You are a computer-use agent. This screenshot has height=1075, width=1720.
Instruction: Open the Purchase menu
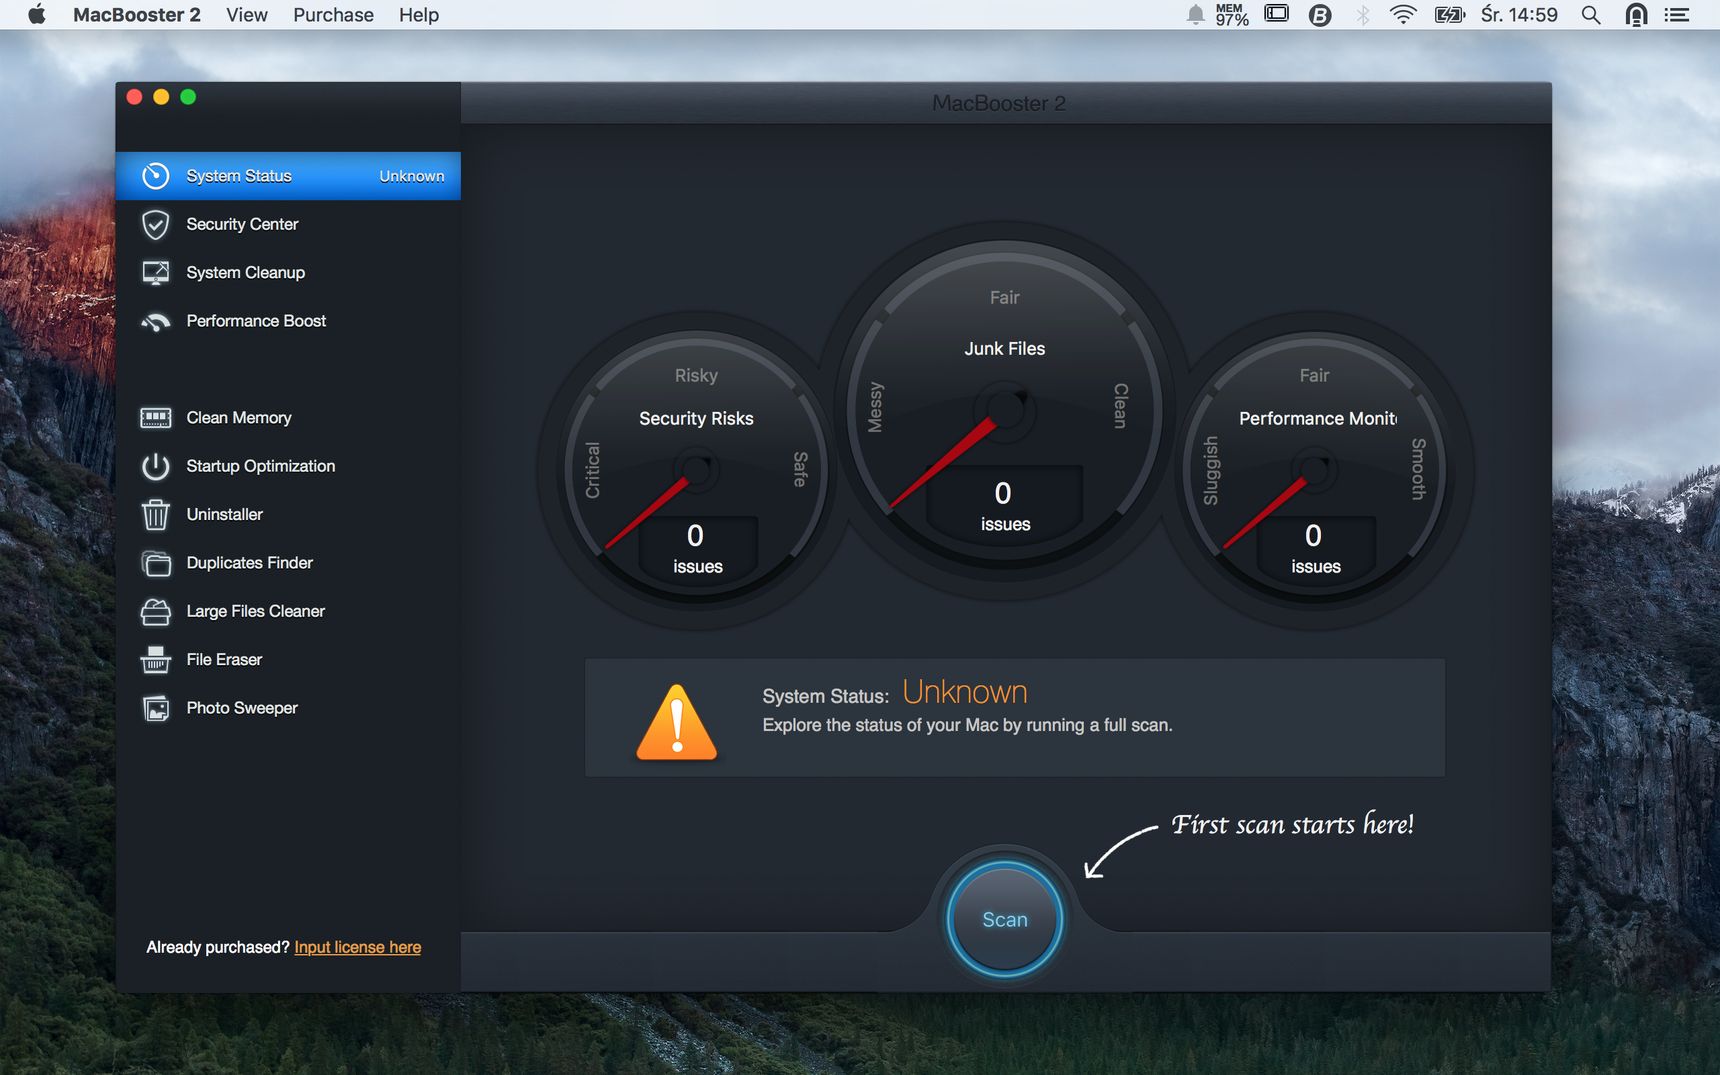(333, 15)
